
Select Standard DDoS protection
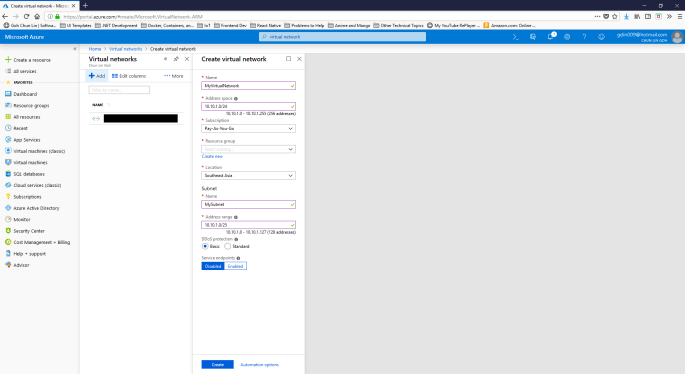pos(228,246)
